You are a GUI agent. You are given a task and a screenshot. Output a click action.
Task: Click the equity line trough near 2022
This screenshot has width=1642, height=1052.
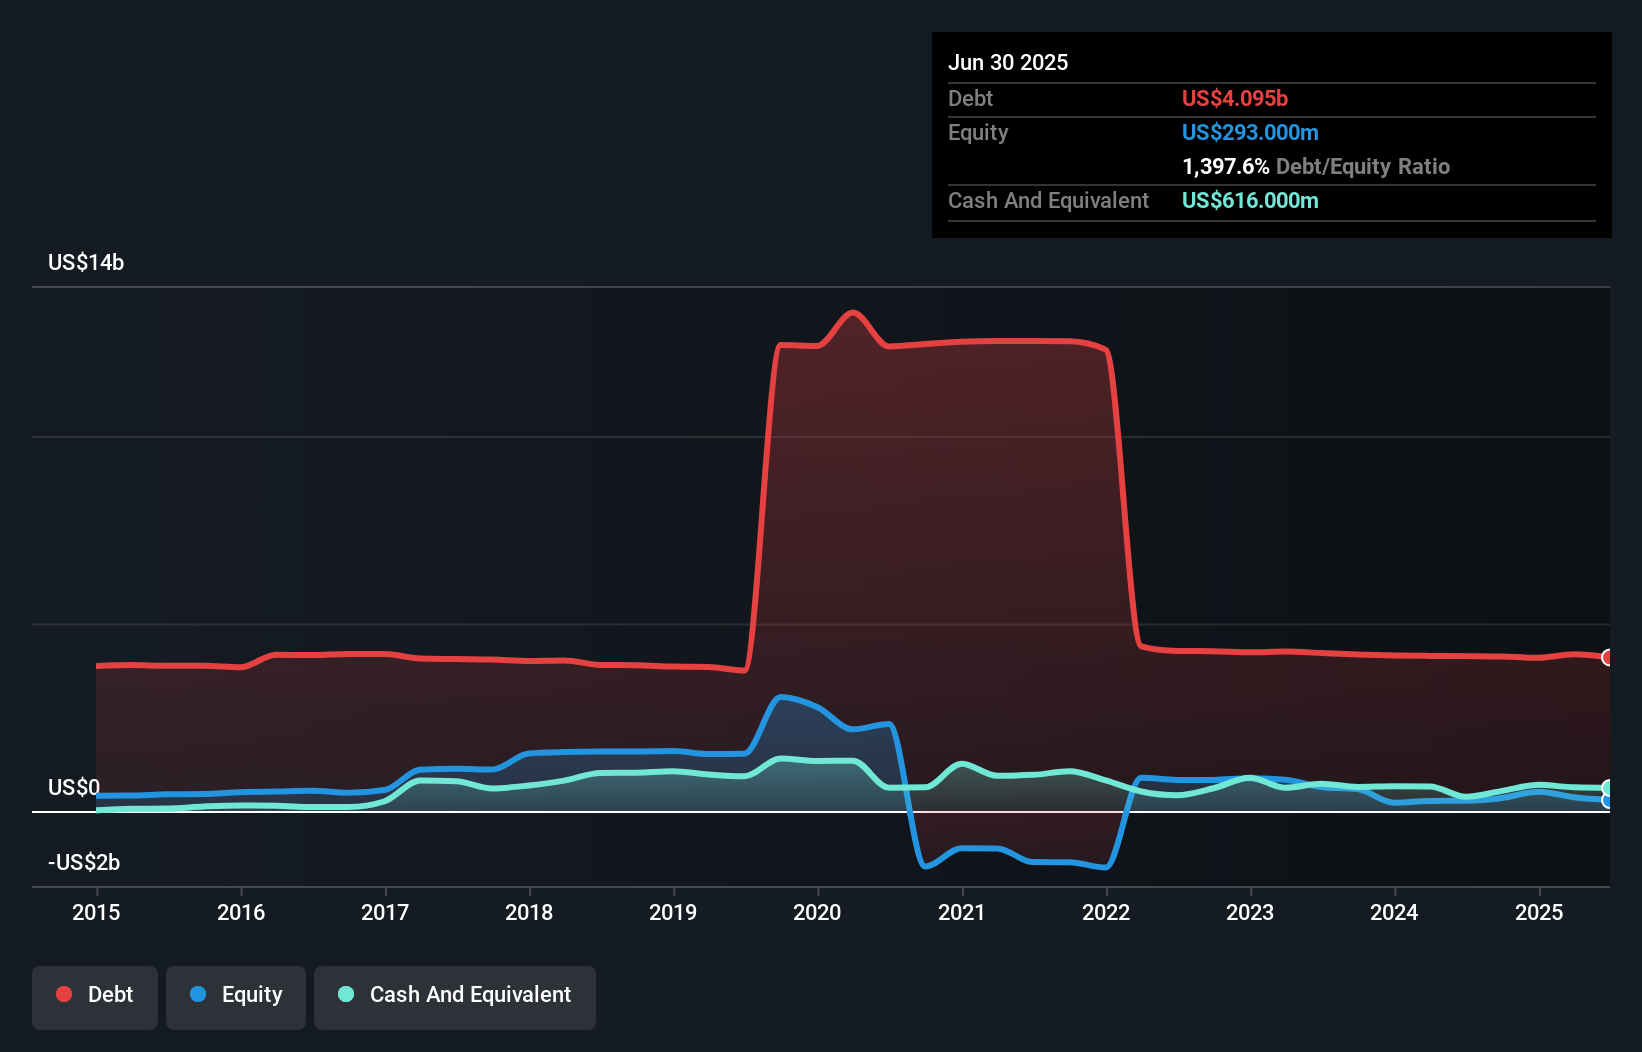click(1105, 867)
